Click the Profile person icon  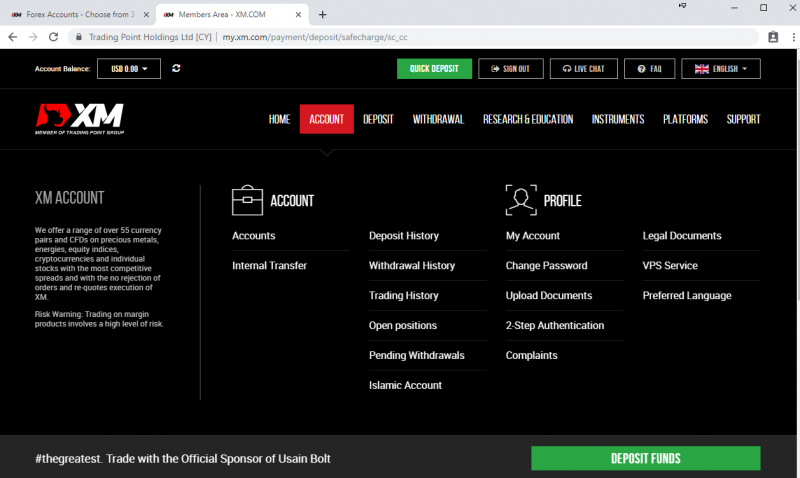521,200
